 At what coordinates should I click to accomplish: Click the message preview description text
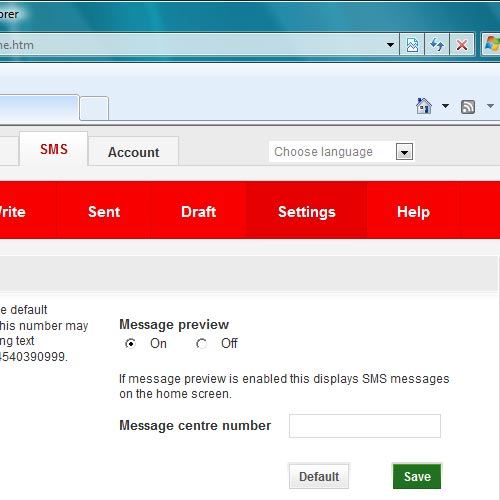284,386
